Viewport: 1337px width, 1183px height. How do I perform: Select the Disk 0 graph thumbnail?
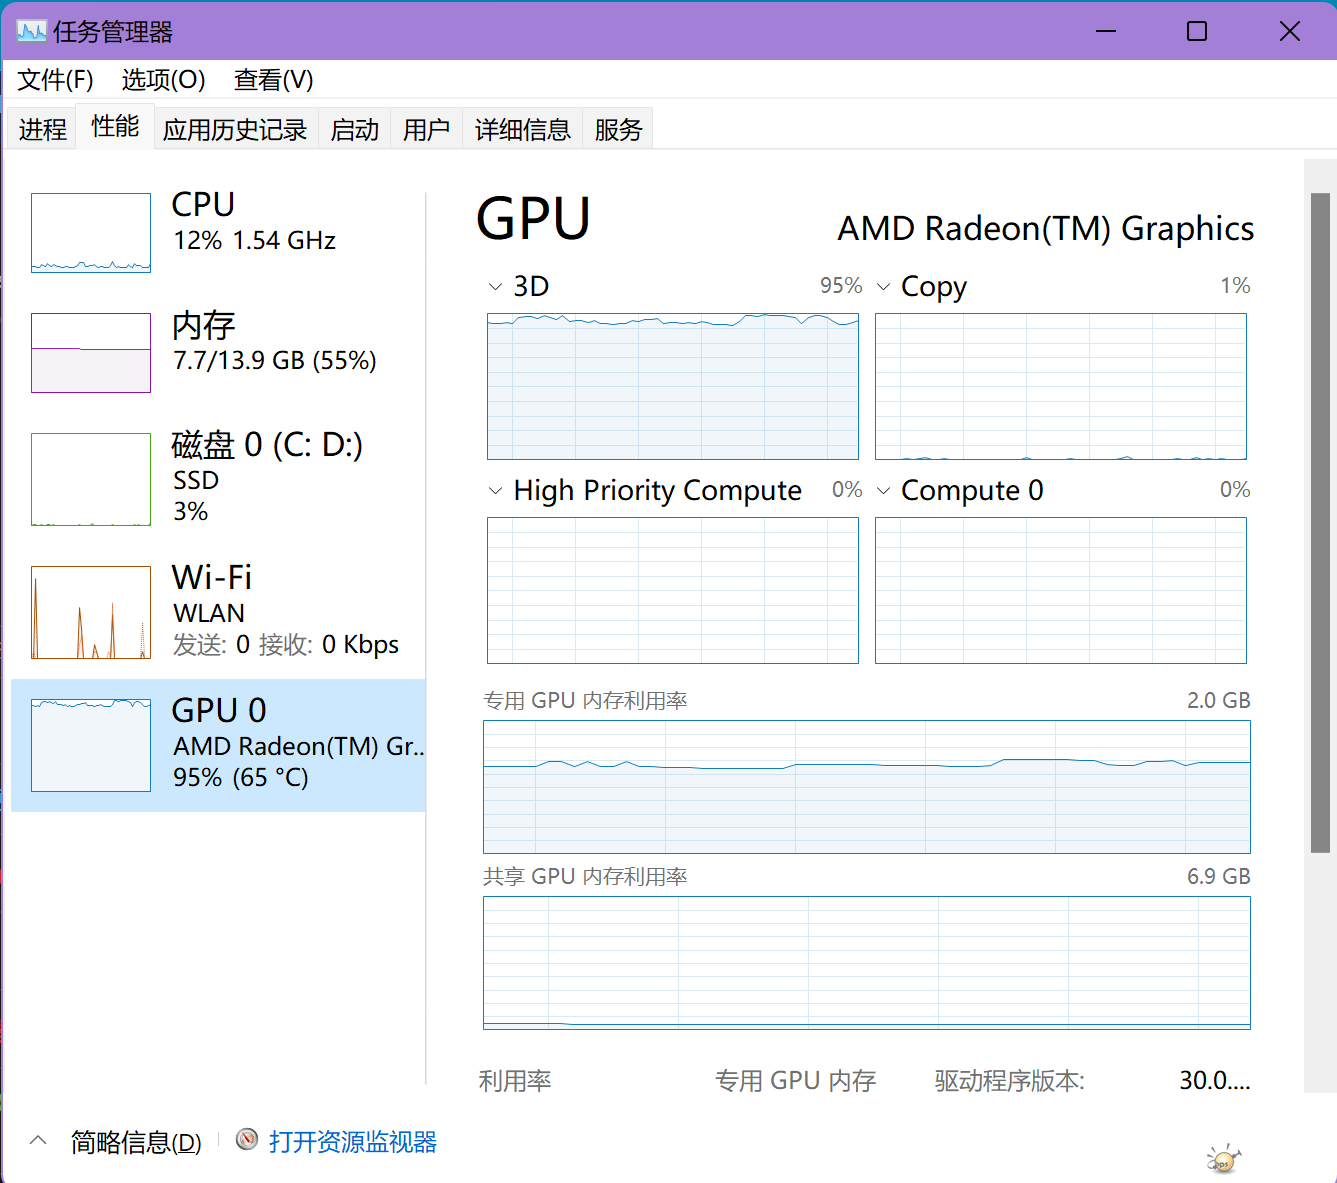pos(91,479)
